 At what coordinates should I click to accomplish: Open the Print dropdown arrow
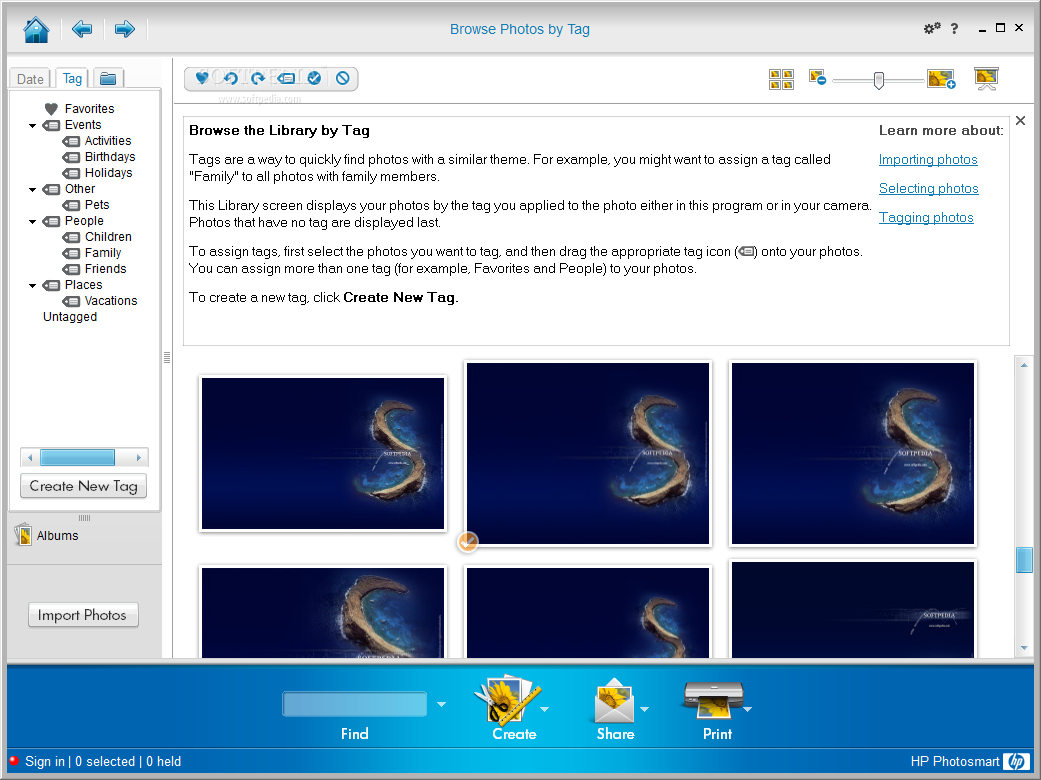[x=748, y=709]
